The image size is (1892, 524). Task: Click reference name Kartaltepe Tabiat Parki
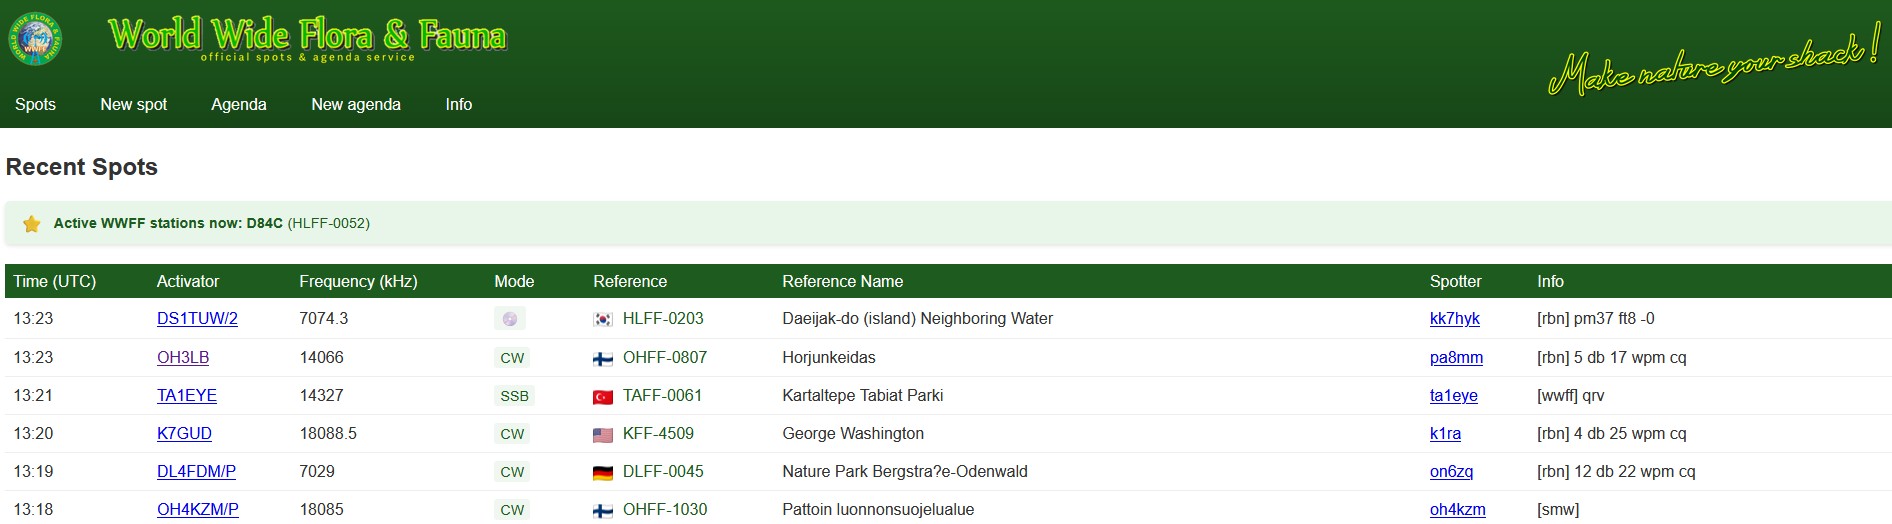click(863, 396)
